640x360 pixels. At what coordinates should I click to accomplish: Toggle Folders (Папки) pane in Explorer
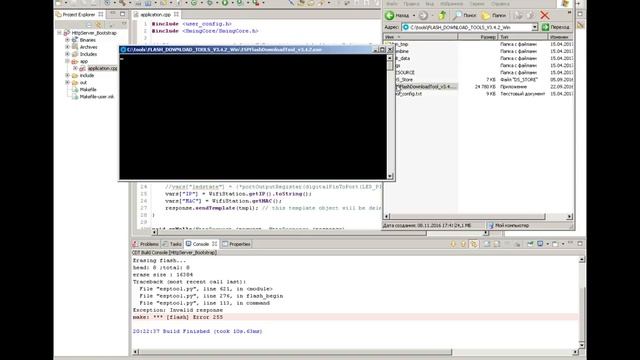pyautogui.click(x=494, y=16)
